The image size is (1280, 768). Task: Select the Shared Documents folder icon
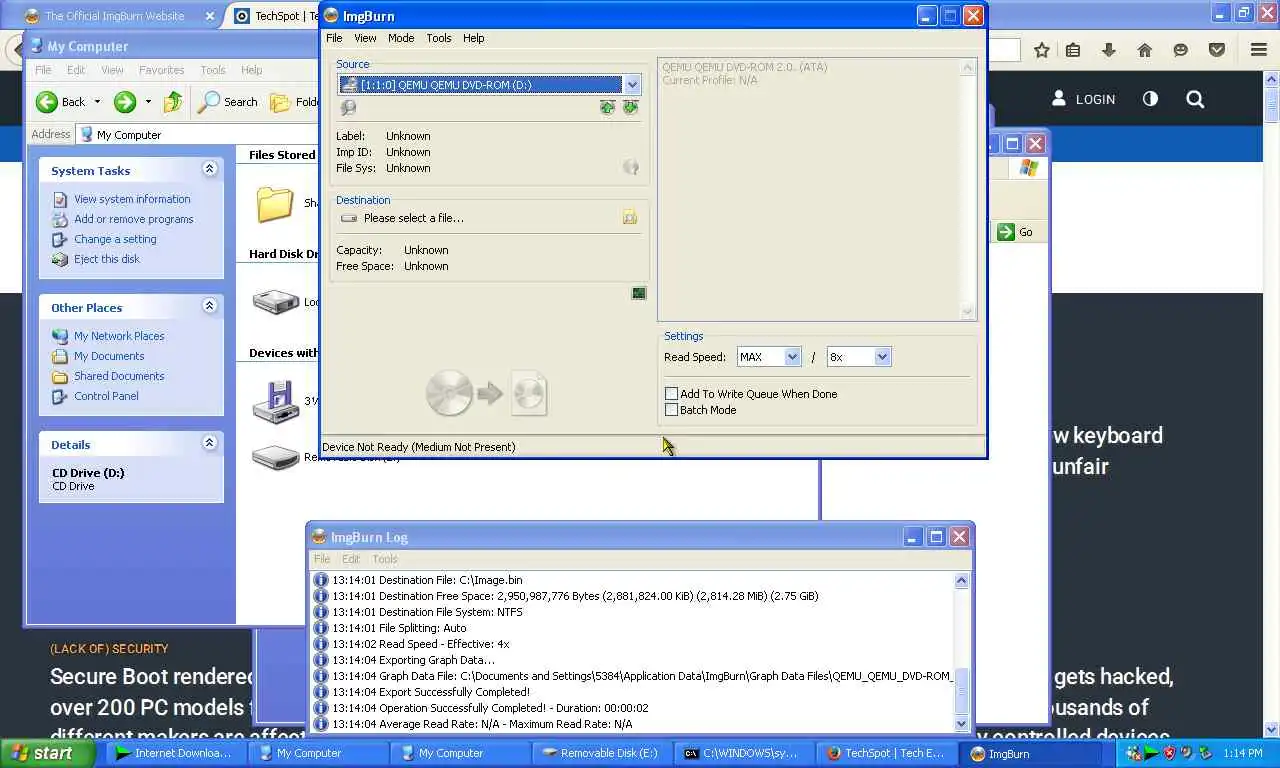275,203
